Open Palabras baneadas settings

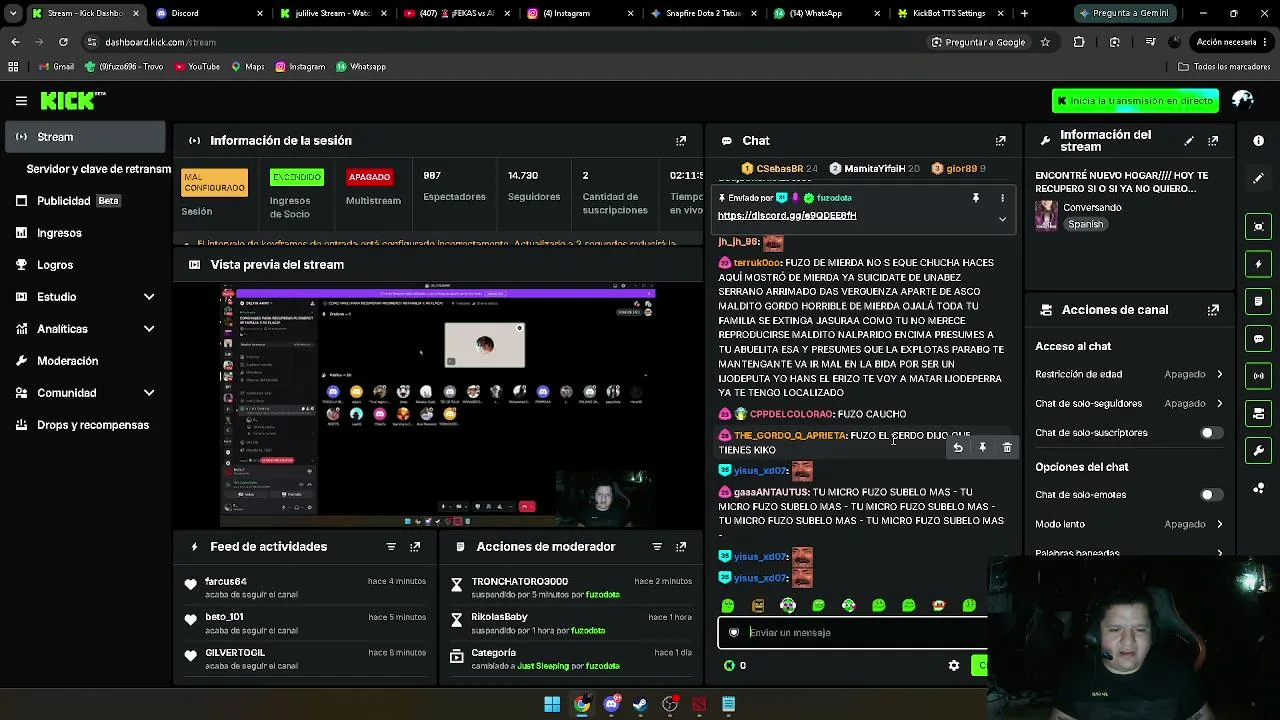click(x=1129, y=552)
